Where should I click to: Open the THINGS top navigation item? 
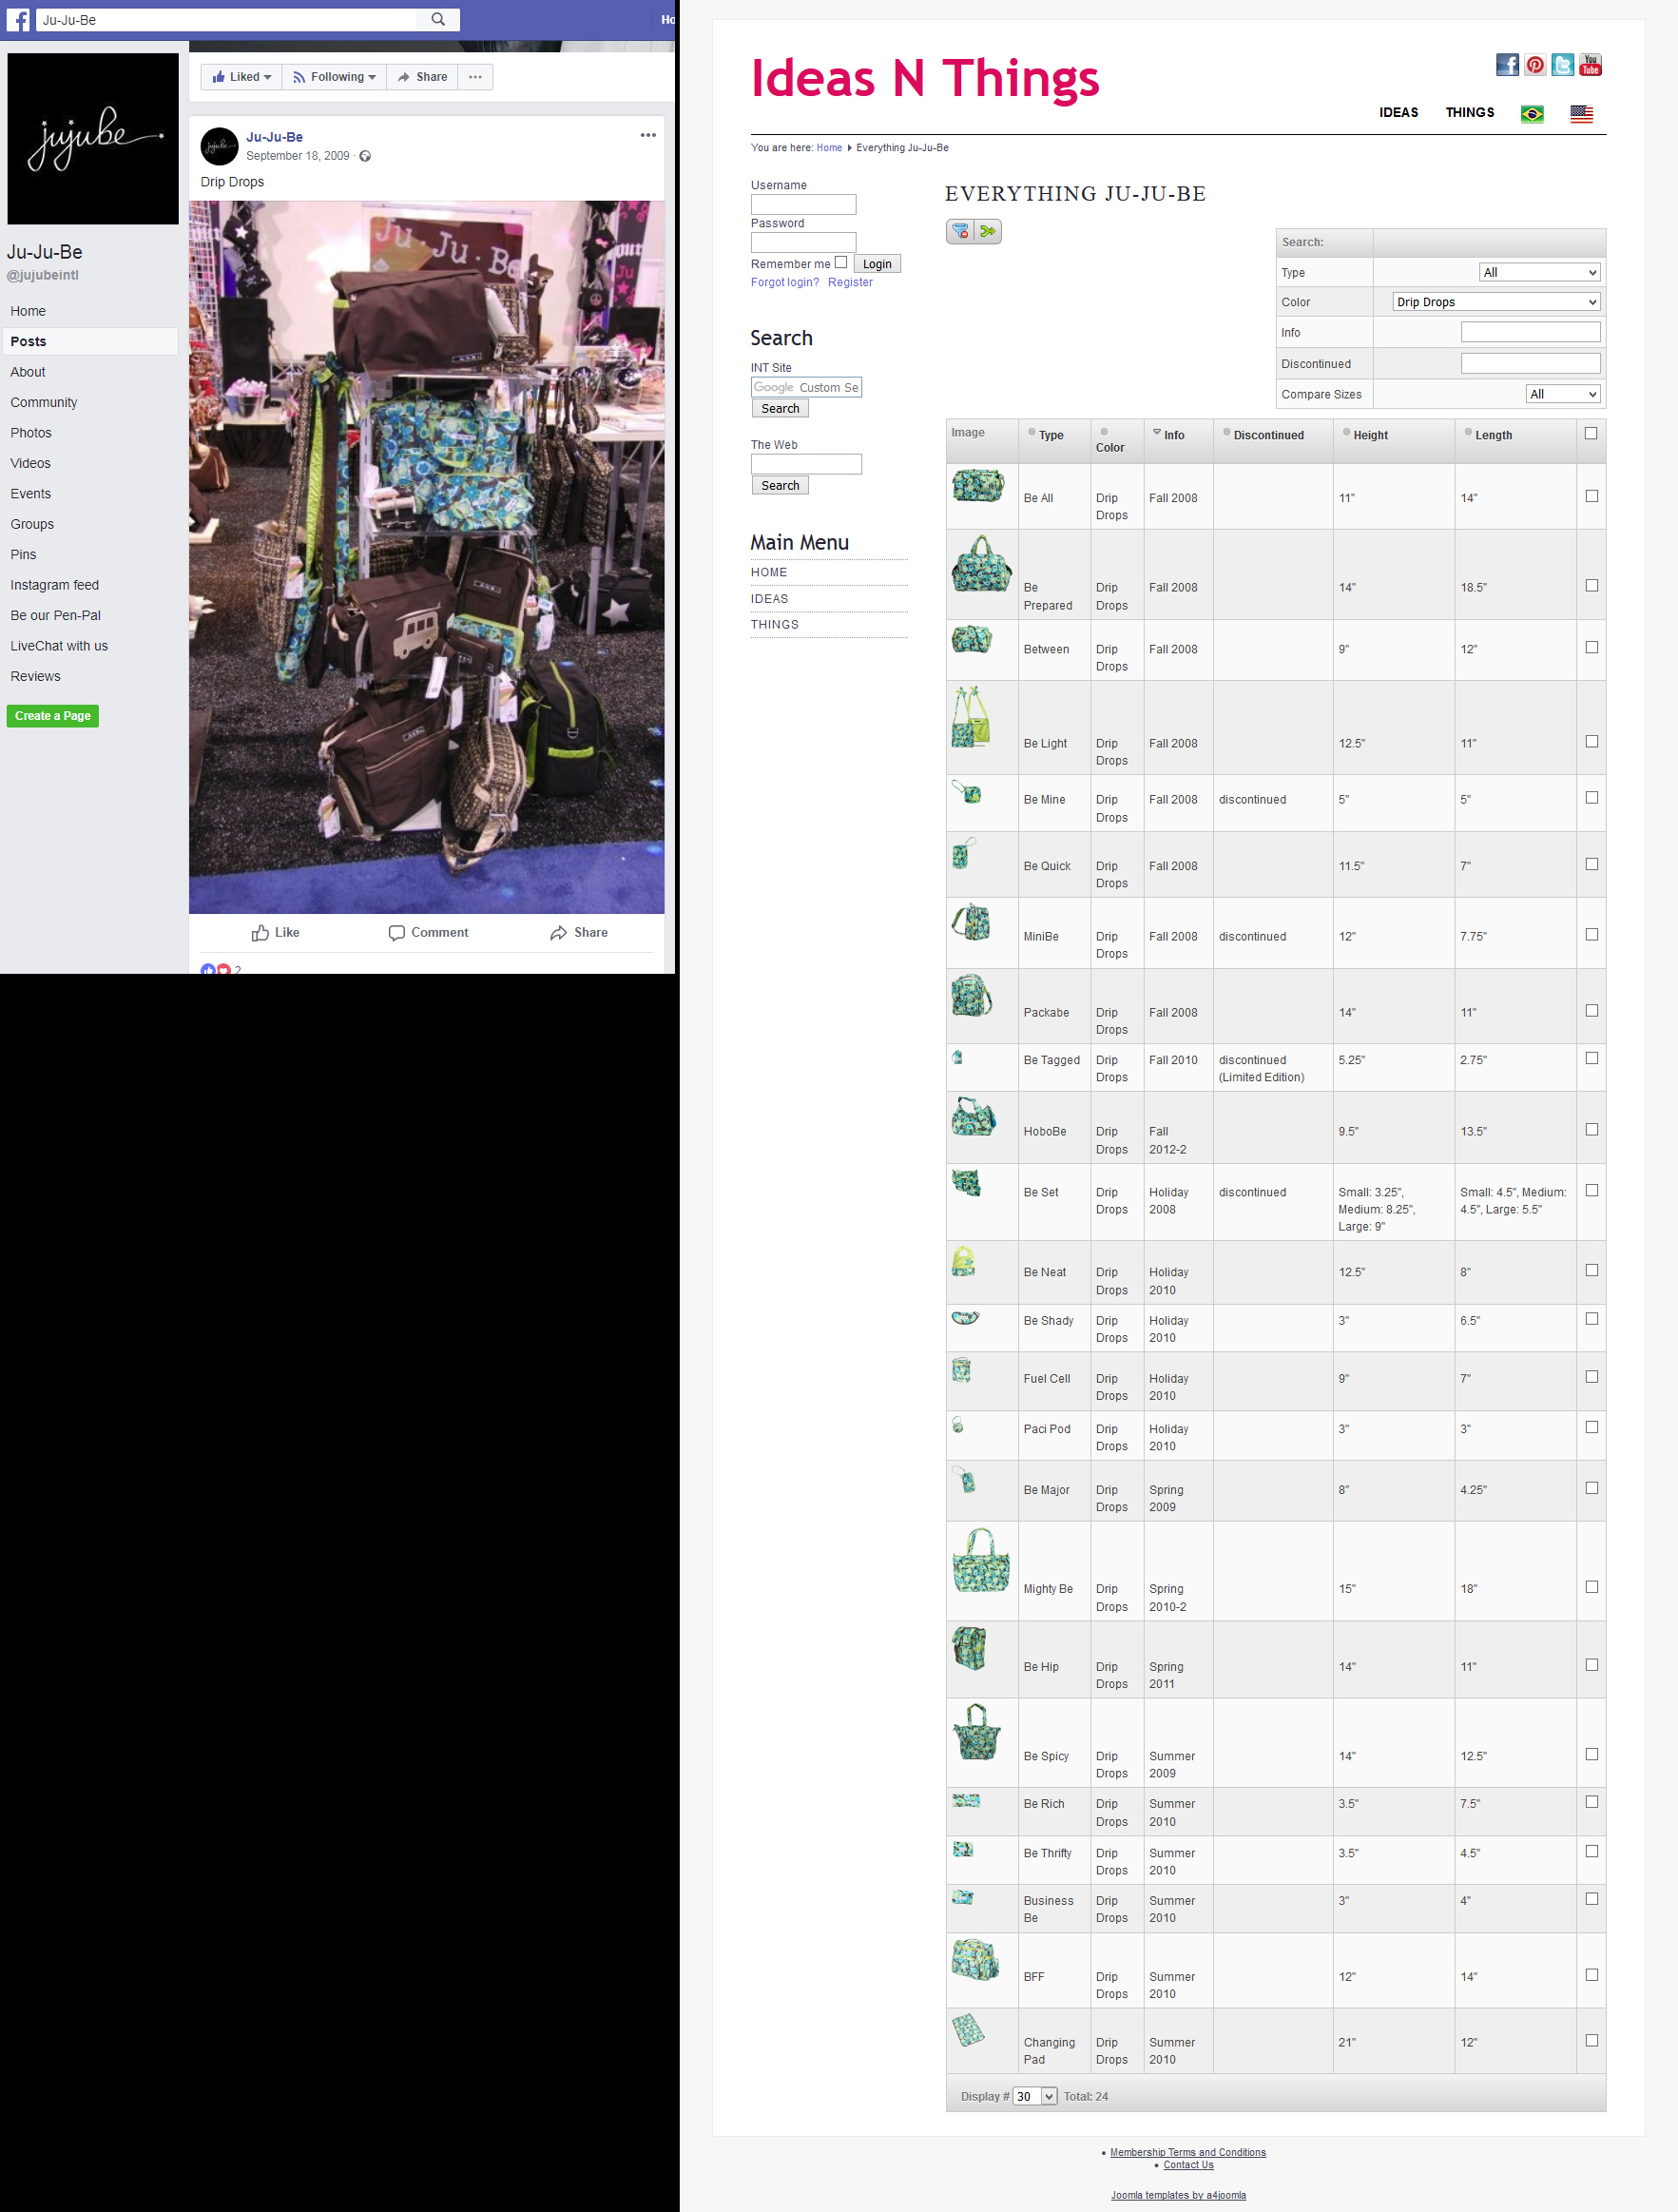point(1469,113)
